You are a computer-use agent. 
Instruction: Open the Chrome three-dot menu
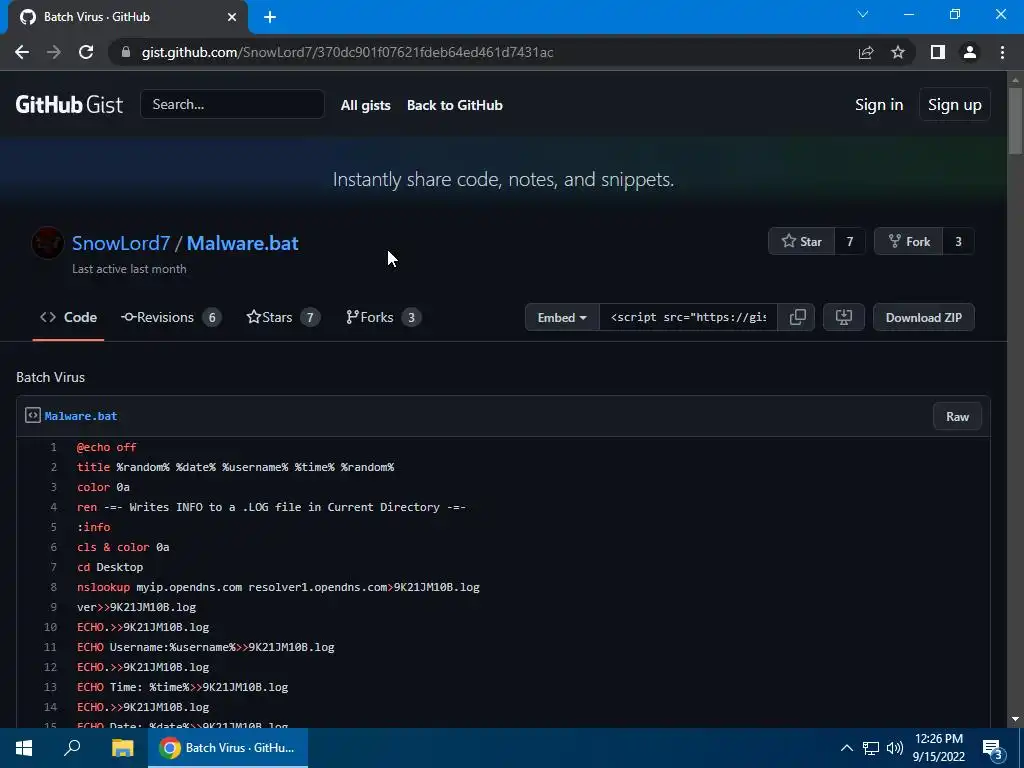[1002, 52]
